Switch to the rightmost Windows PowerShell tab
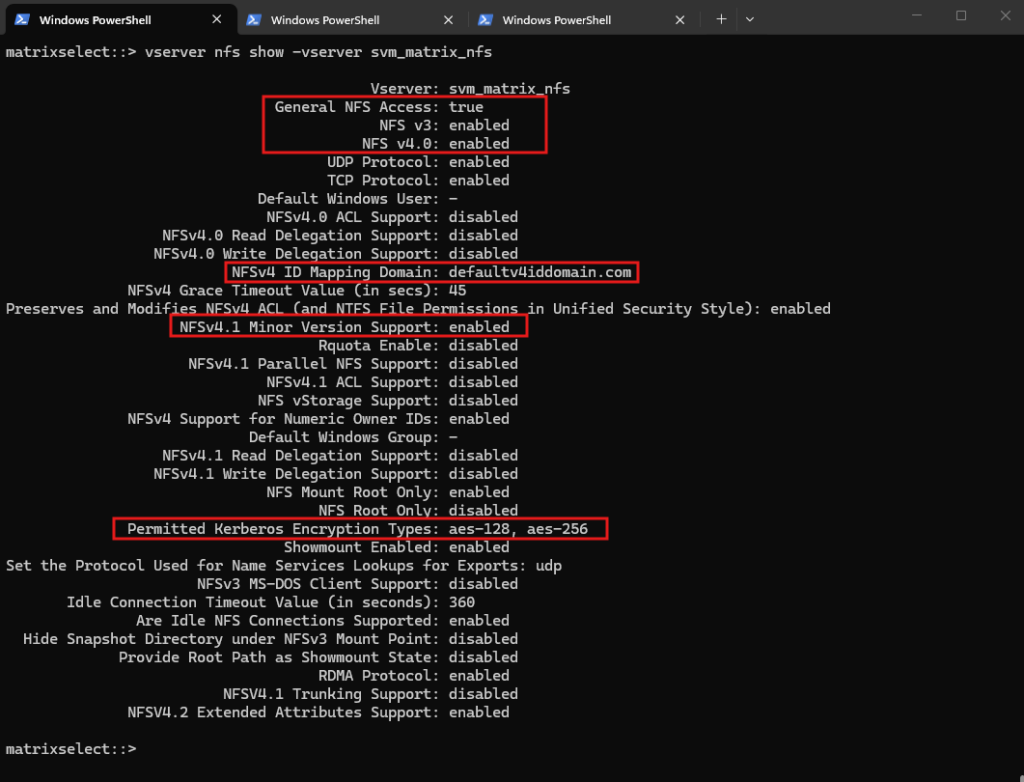 (583, 20)
